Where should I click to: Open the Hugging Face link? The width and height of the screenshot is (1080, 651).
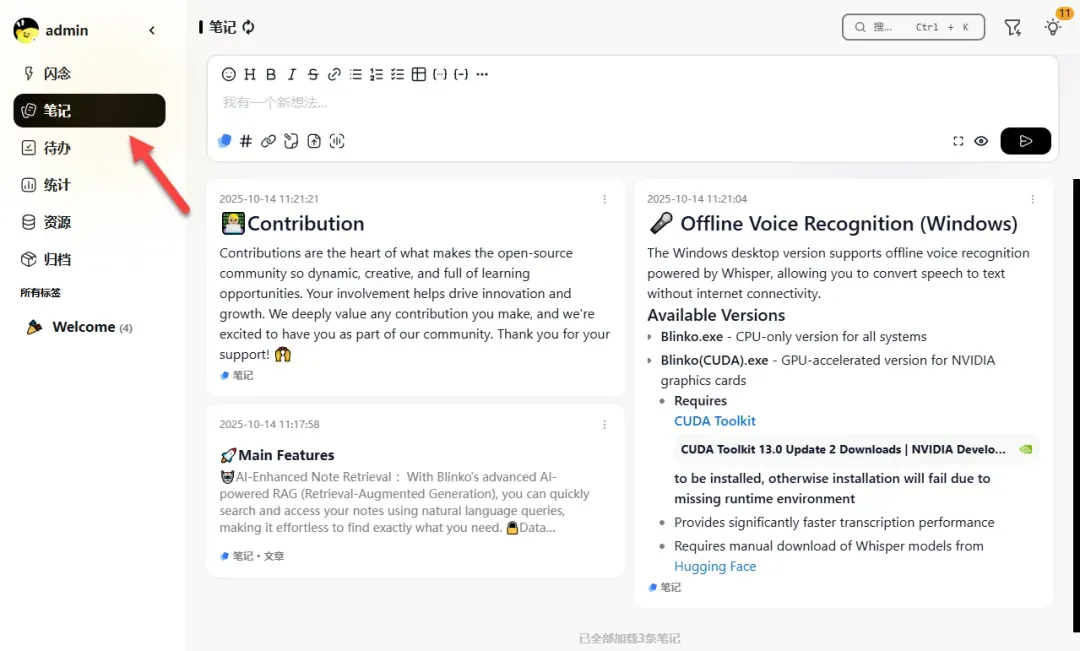[715, 566]
